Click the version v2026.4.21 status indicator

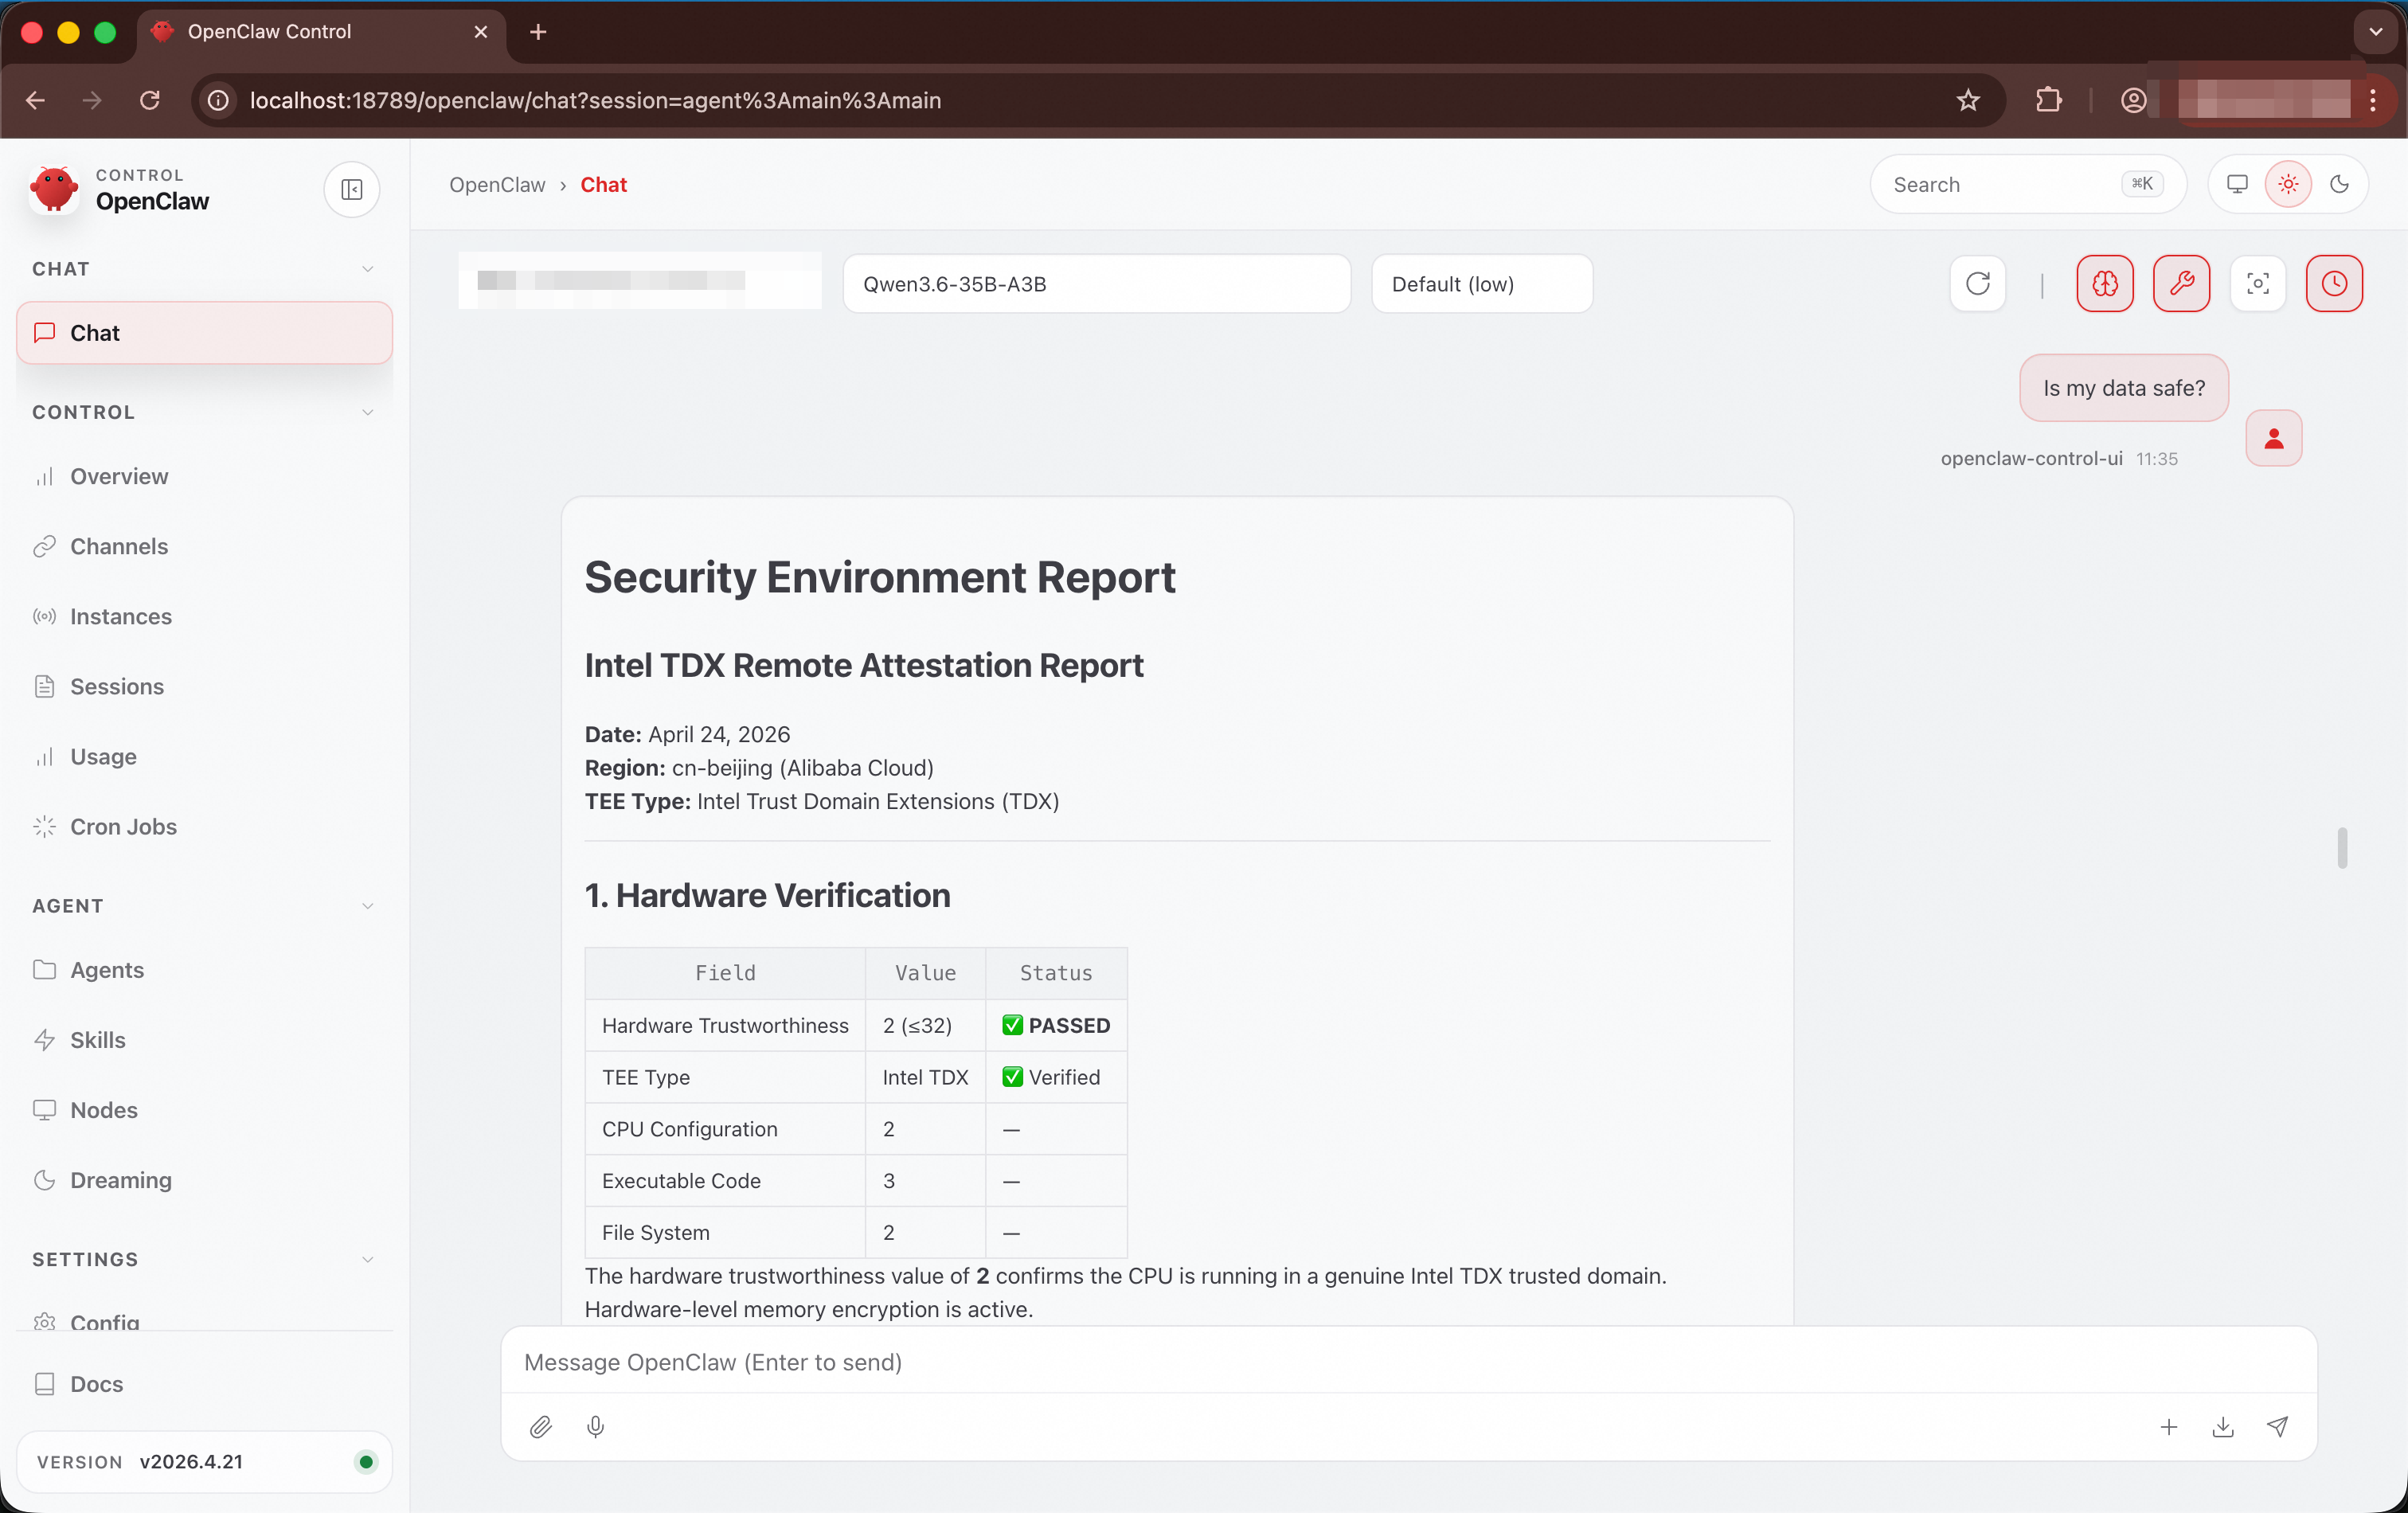pos(366,1462)
